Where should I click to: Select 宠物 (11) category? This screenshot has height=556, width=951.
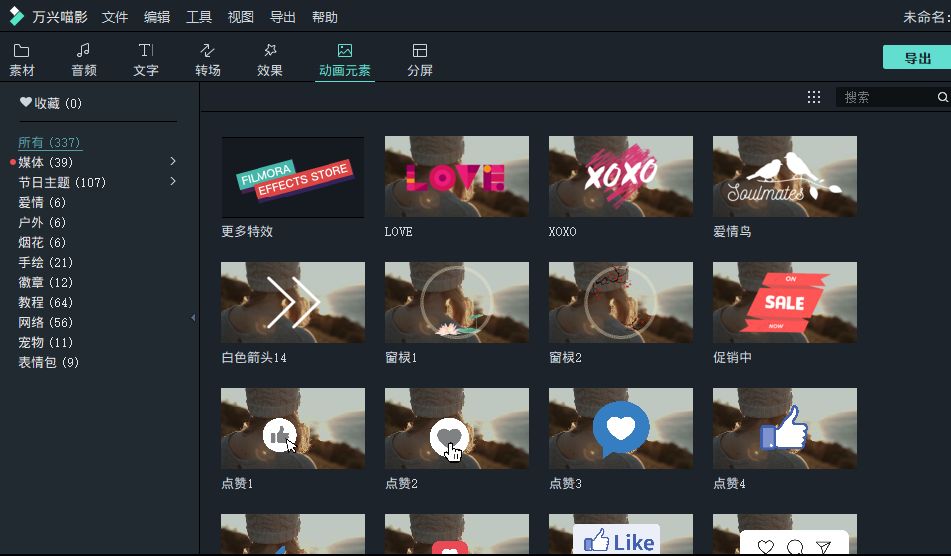click(x=45, y=343)
